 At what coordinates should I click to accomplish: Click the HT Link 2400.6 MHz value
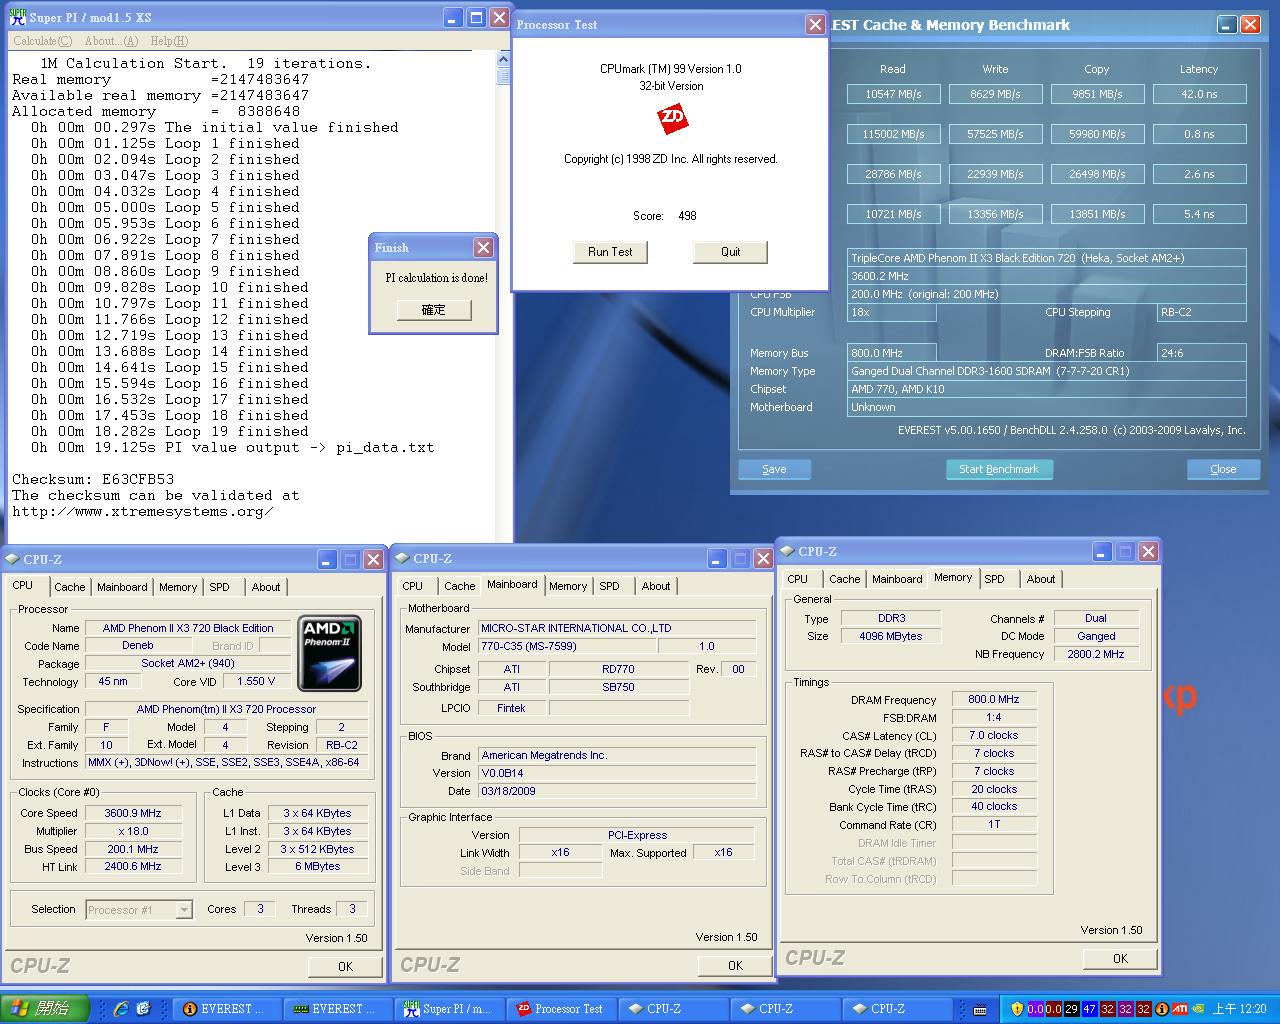(133, 866)
